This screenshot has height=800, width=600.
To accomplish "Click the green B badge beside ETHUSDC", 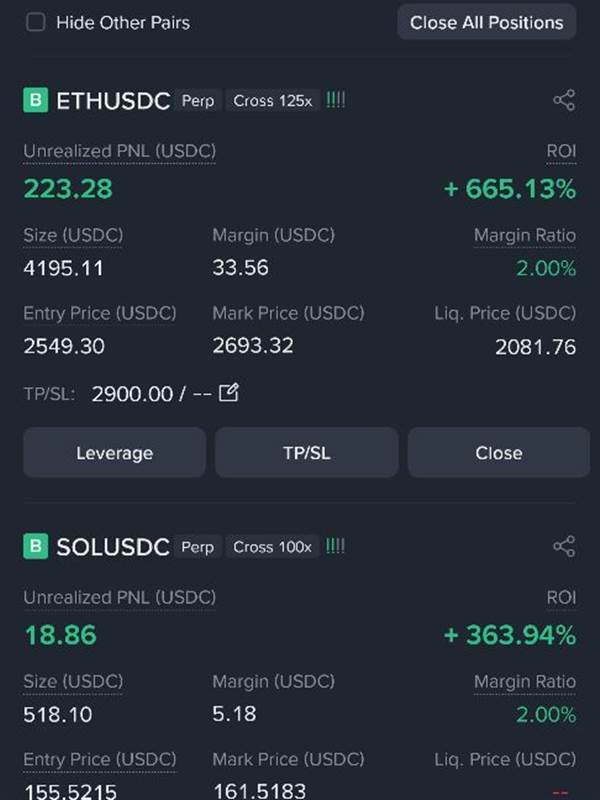I will point(36,100).
